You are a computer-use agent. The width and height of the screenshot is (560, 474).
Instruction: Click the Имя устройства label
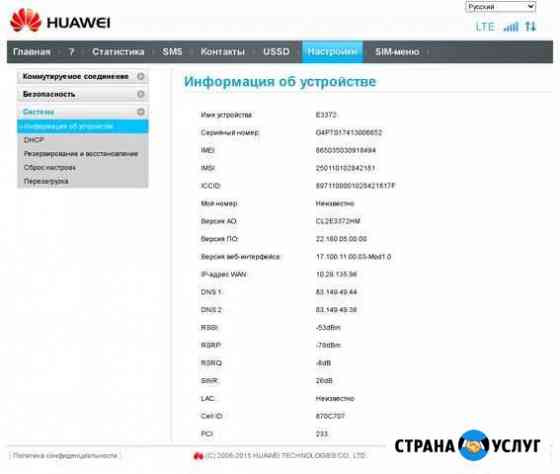(x=226, y=115)
